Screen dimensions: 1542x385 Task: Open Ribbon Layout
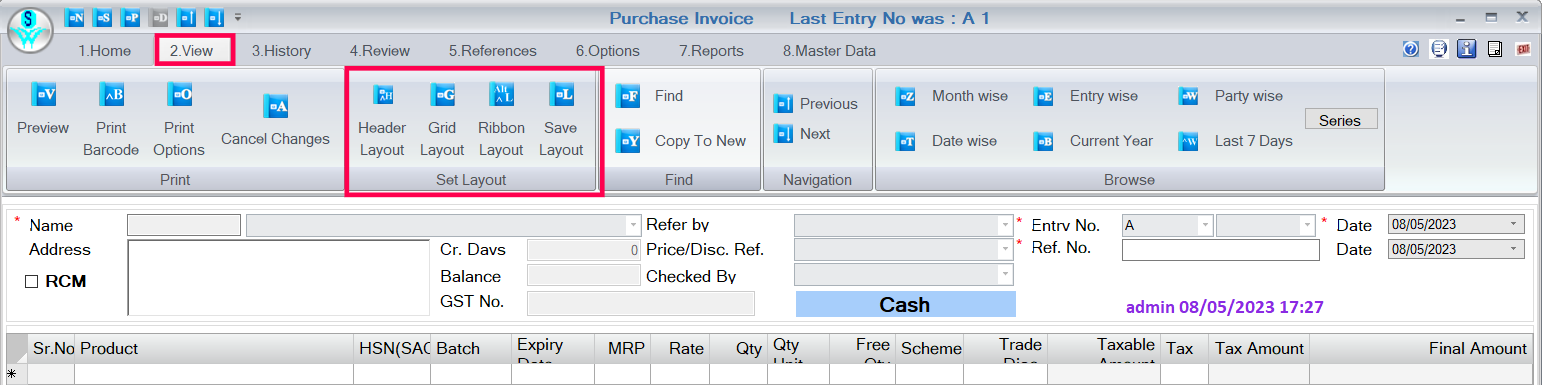point(501,120)
